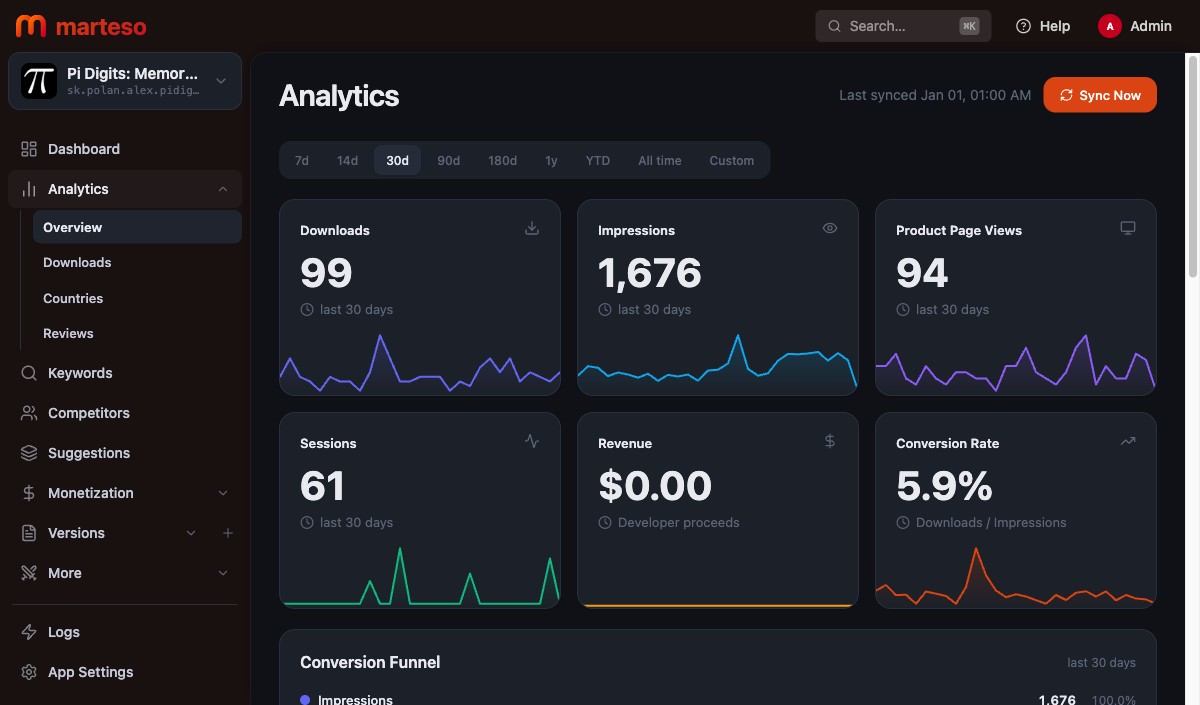Select the 30d time range
The image size is (1200, 705).
[x=398, y=160]
